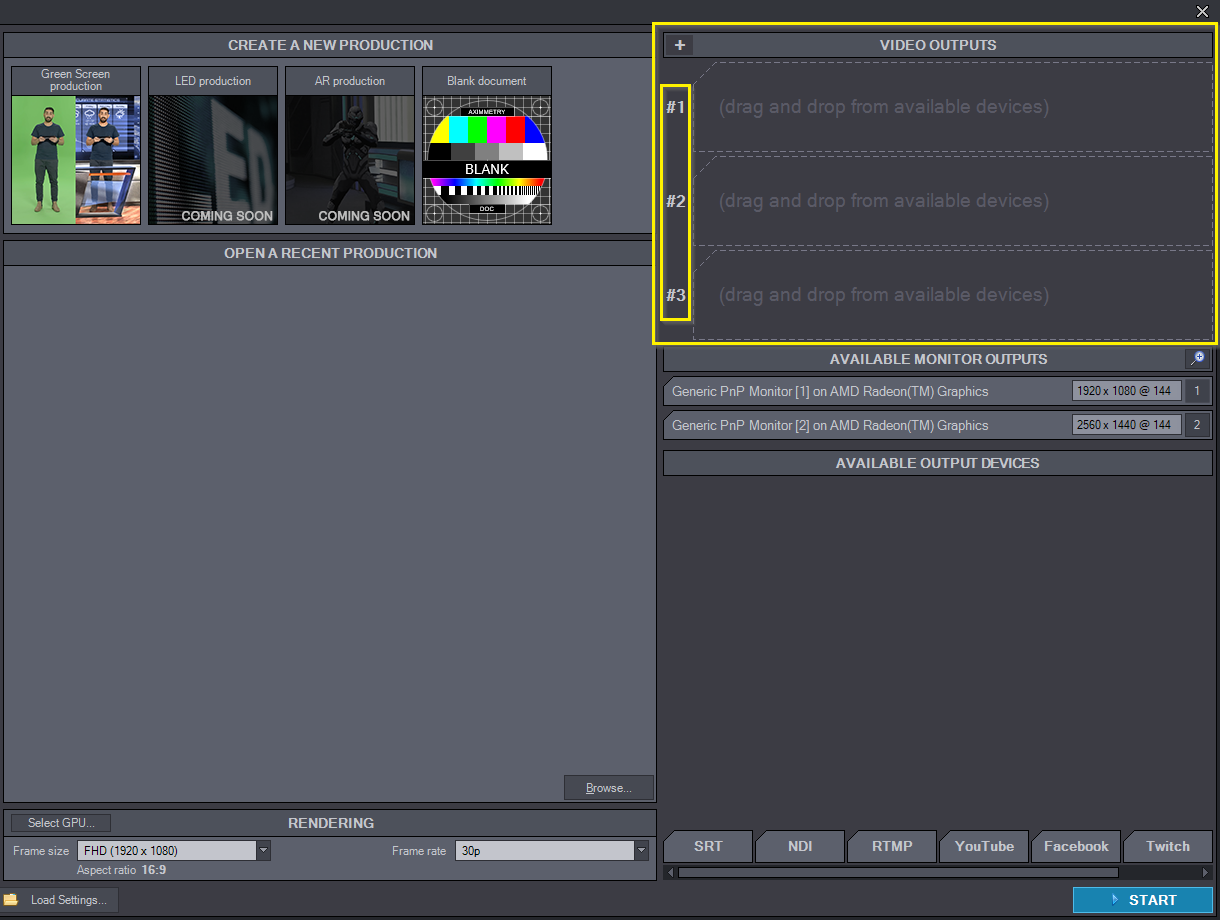This screenshot has height=920, width=1220.
Task: Click the Load Settings folder icon
Action: click(x=11, y=900)
